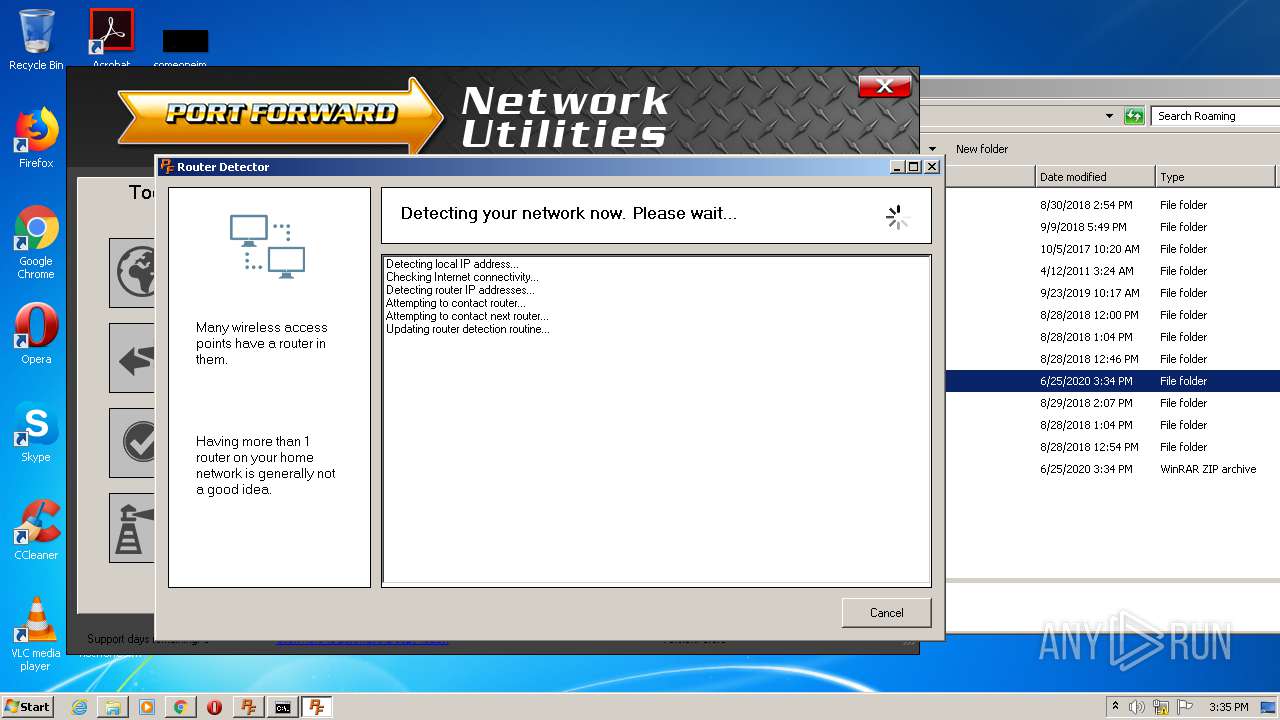Open Opera from the taskbar
This screenshot has width=1280, height=720.
click(214, 707)
